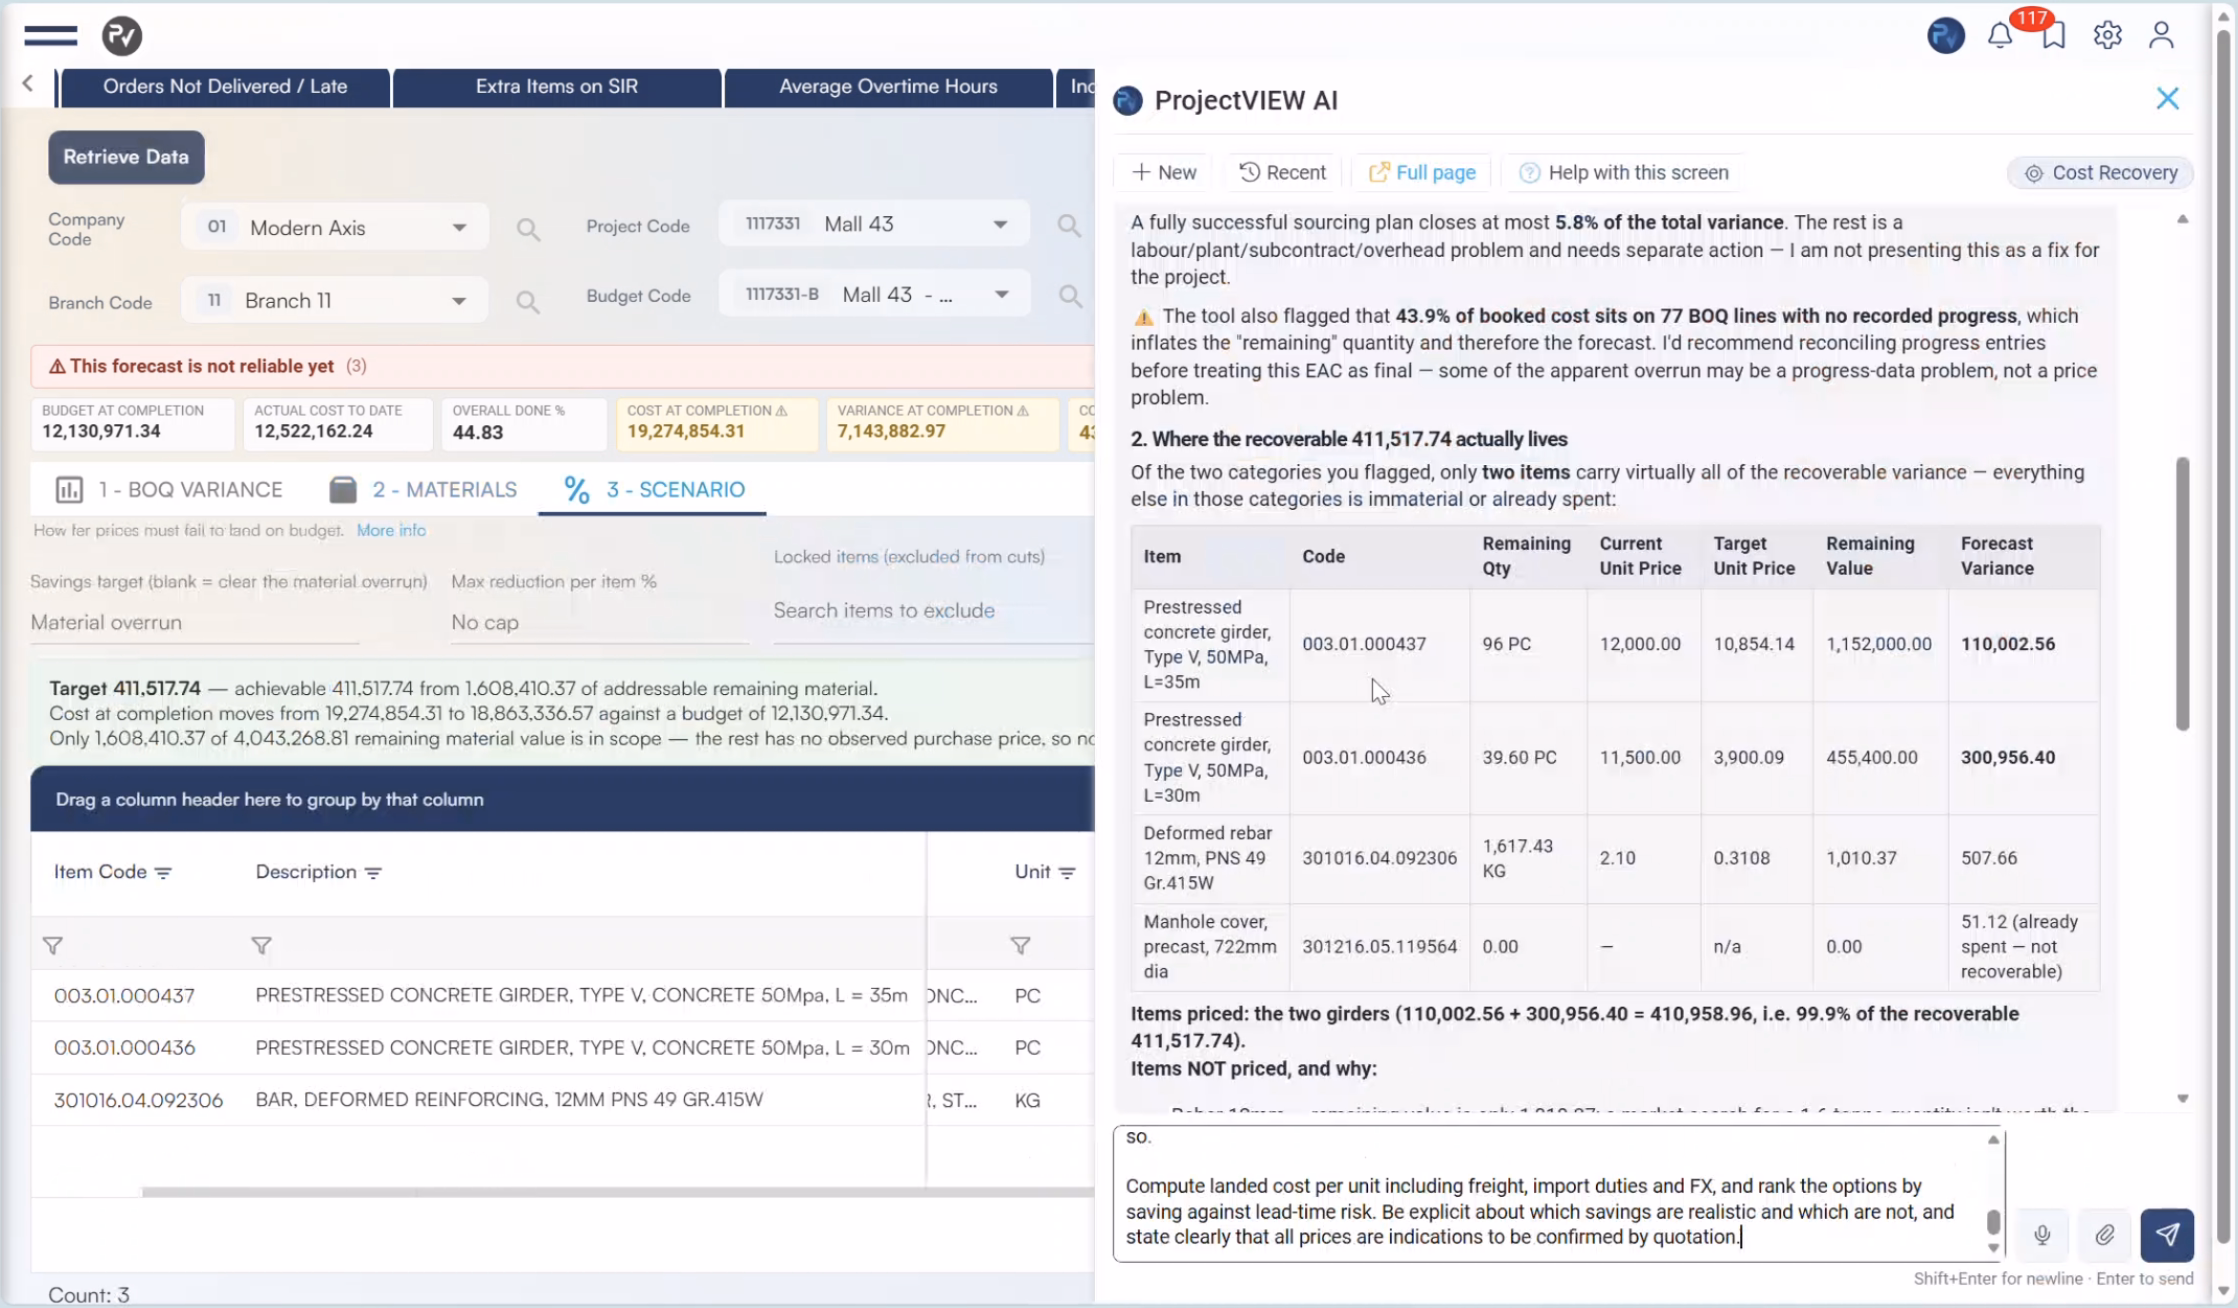Image resolution: width=2238 pixels, height=1308 pixels.
Task: Click filter funnel under Unit column
Action: pos(1020,945)
